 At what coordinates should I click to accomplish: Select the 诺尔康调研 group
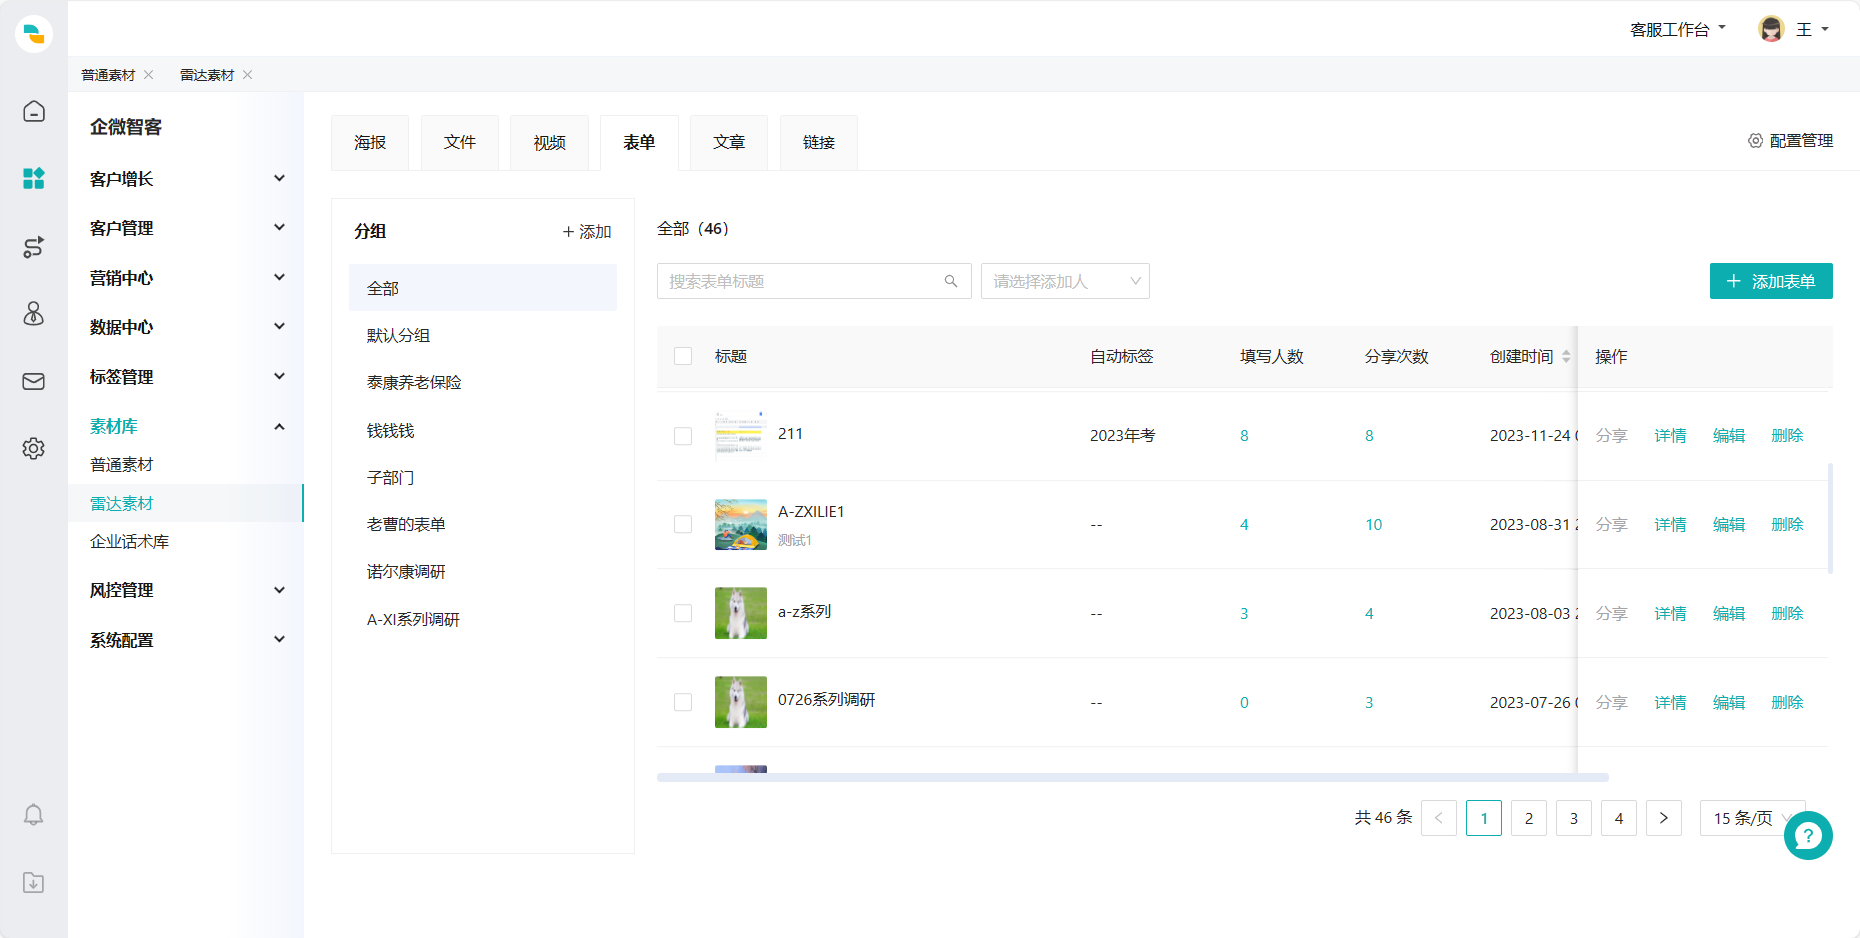click(x=483, y=571)
